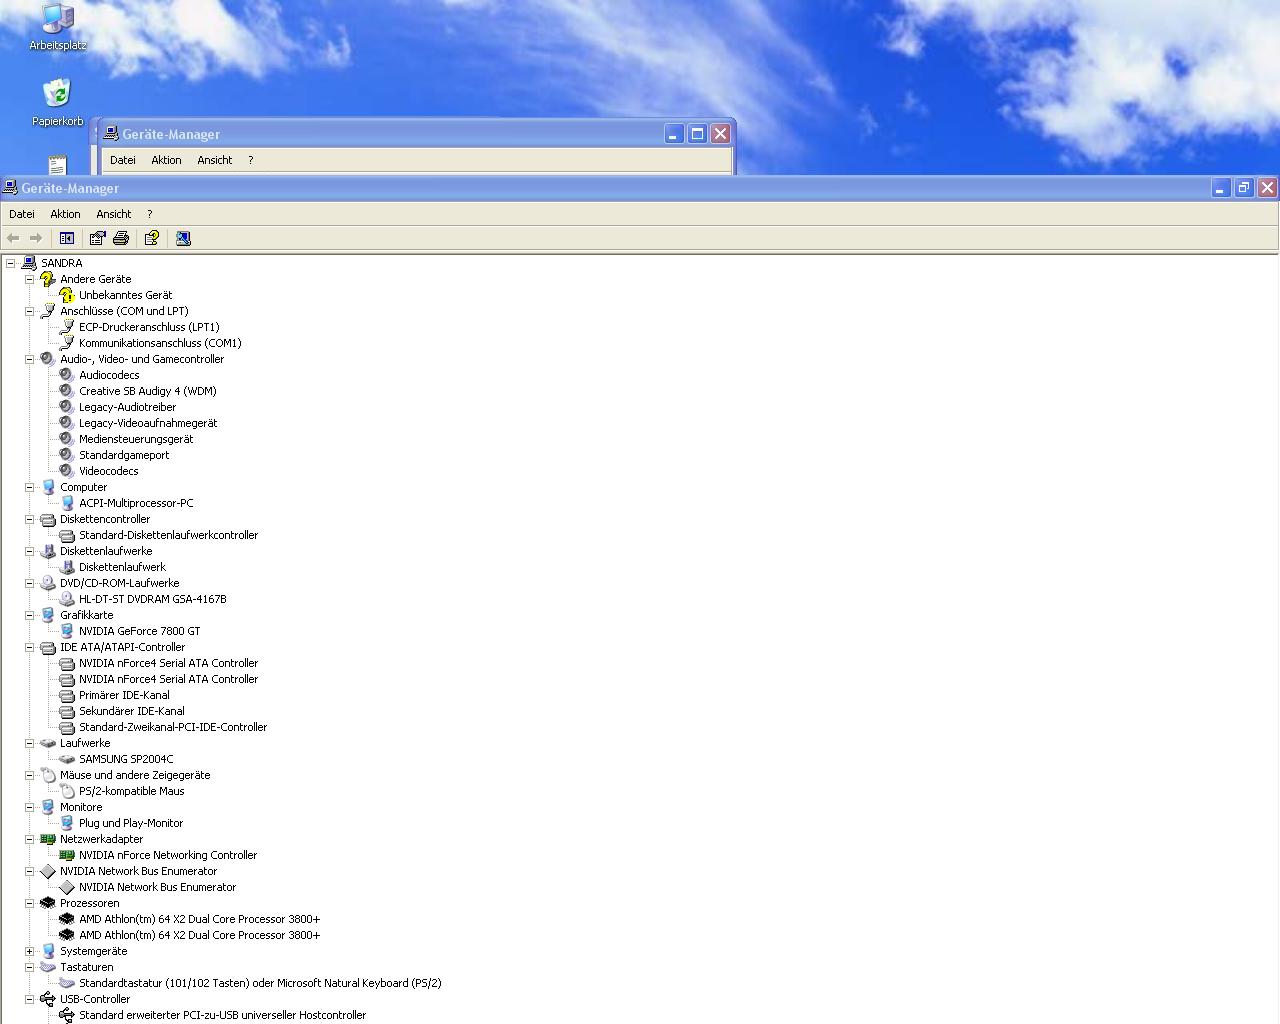Select the first NVIDIA nForce4 Serial ATA Controller
The height and width of the screenshot is (1024, 1280).
(x=168, y=663)
